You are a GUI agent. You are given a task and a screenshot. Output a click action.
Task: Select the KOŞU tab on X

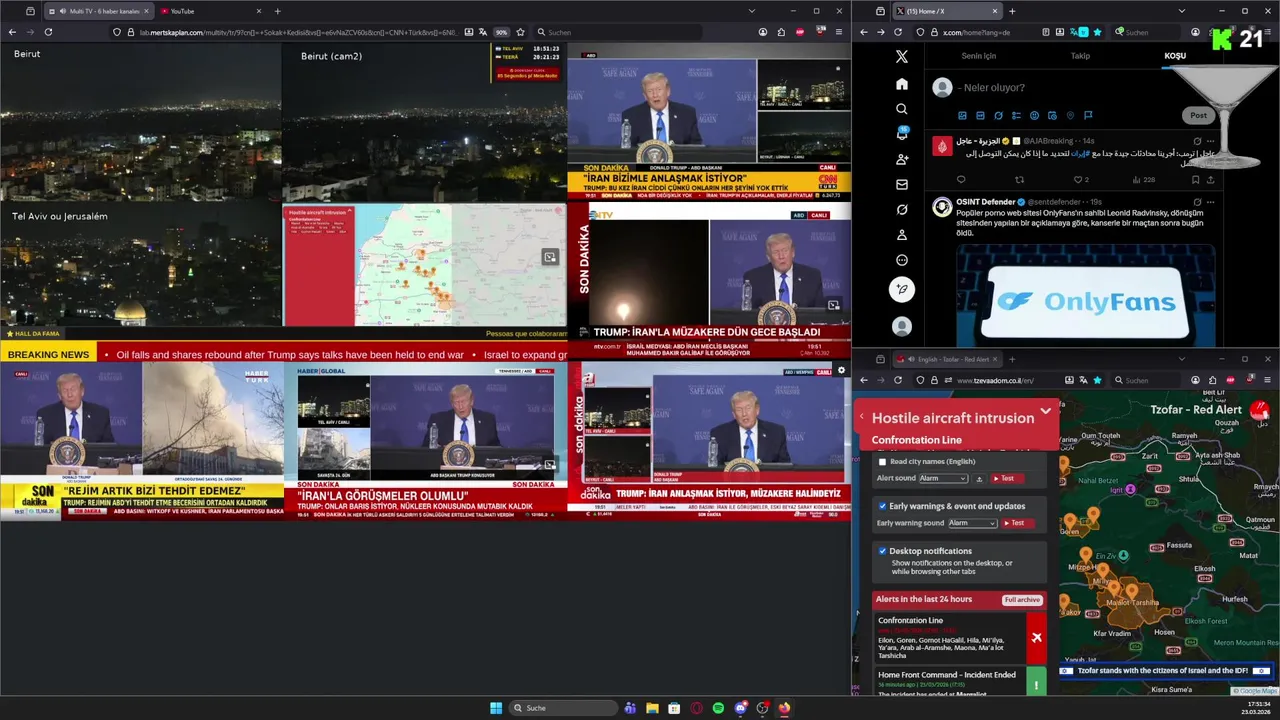coord(1175,56)
